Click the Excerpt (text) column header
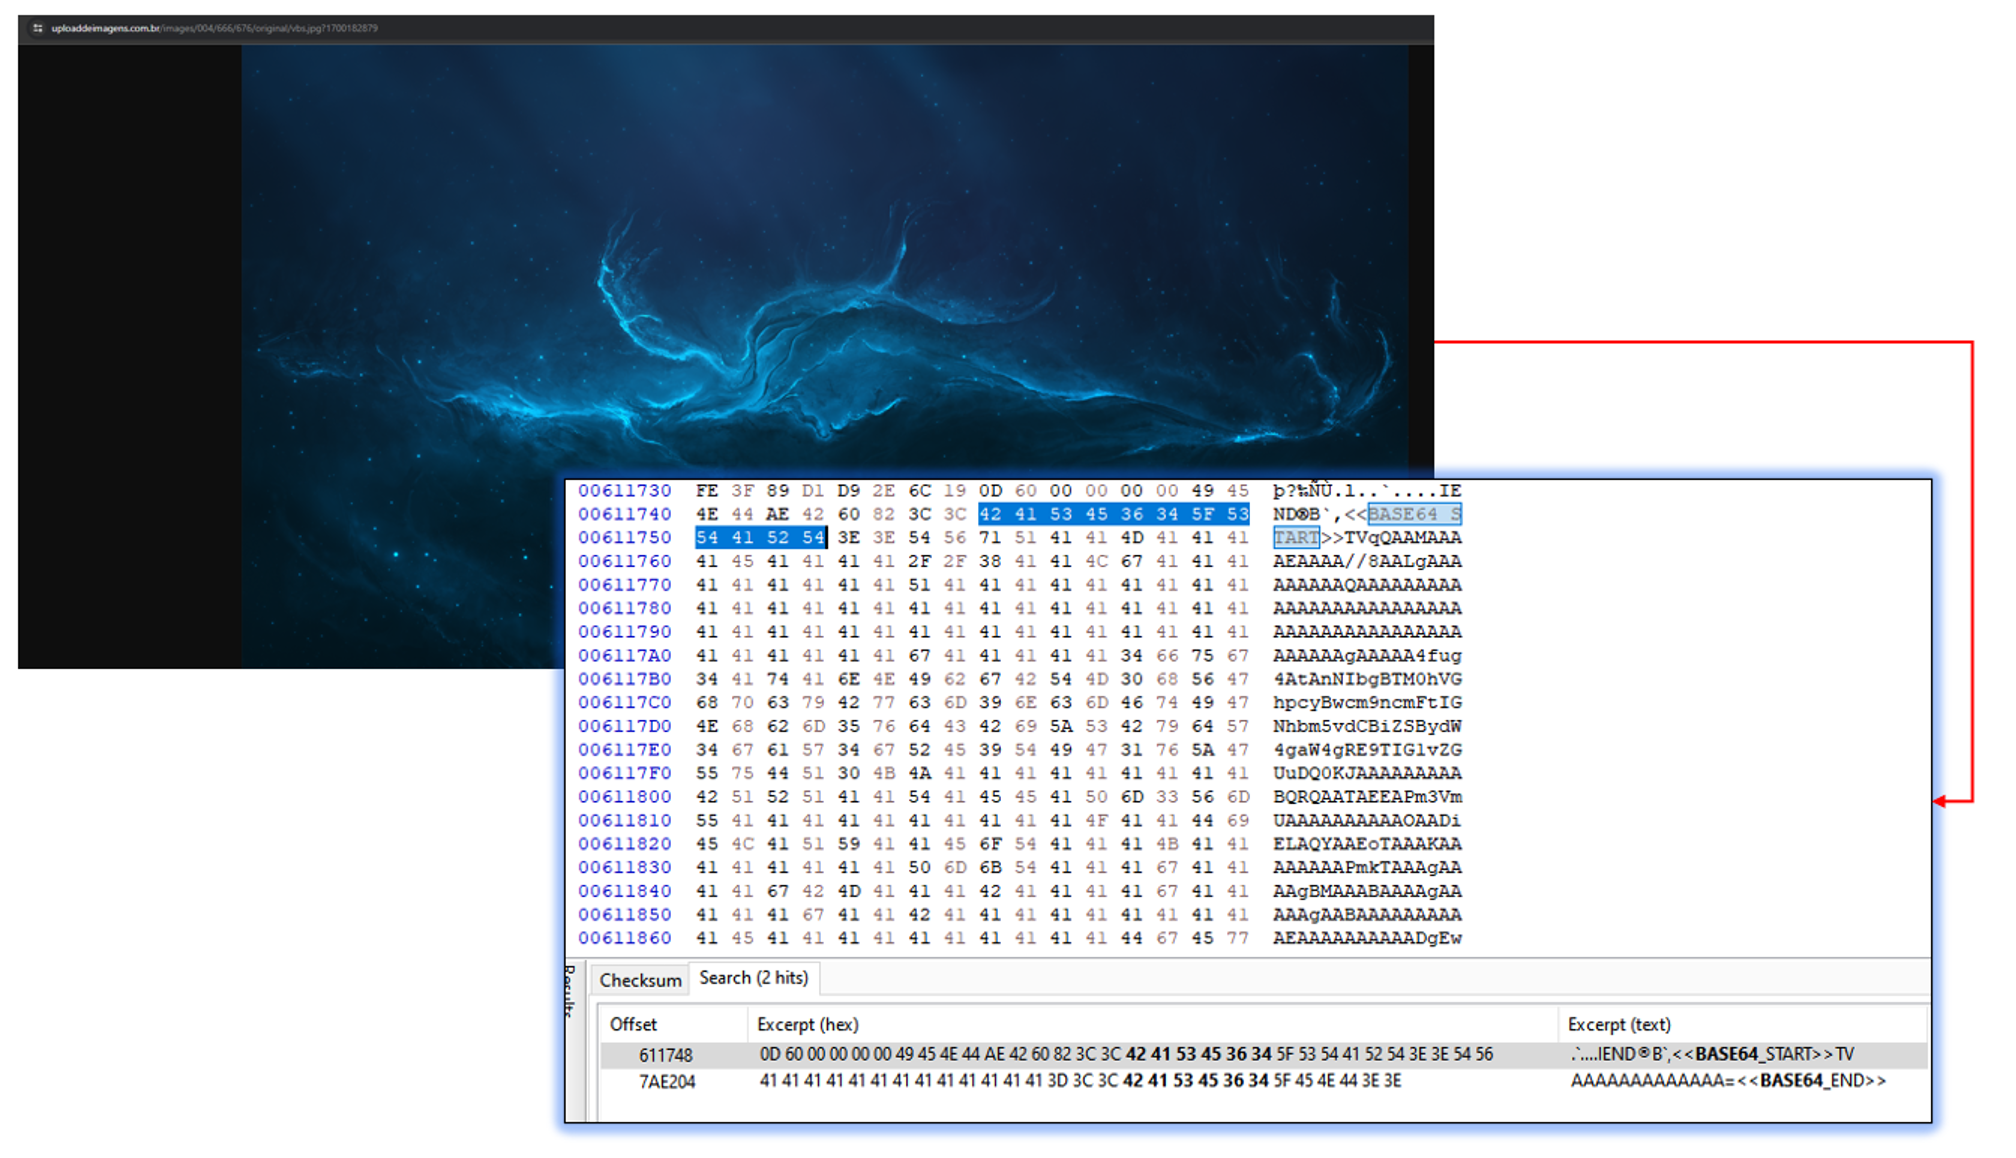The image size is (2016, 1158). pos(1619,1024)
